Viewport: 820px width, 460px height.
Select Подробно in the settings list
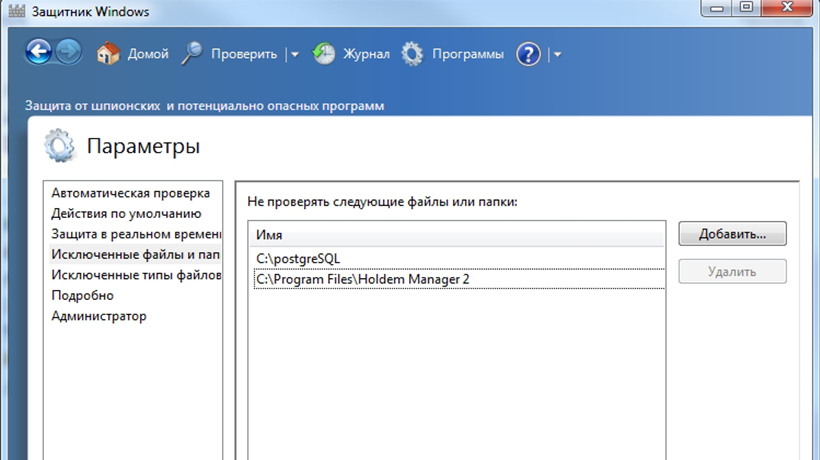[x=83, y=295]
